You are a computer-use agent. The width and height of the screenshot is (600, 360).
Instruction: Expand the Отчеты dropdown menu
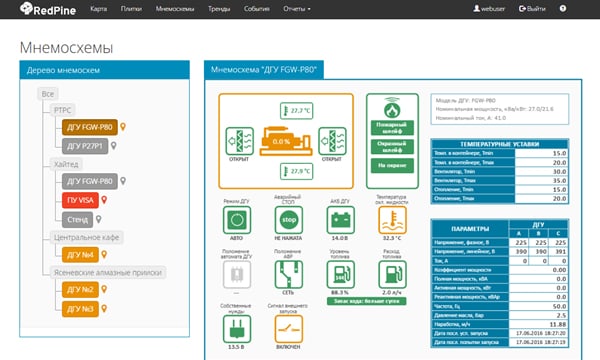click(297, 9)
